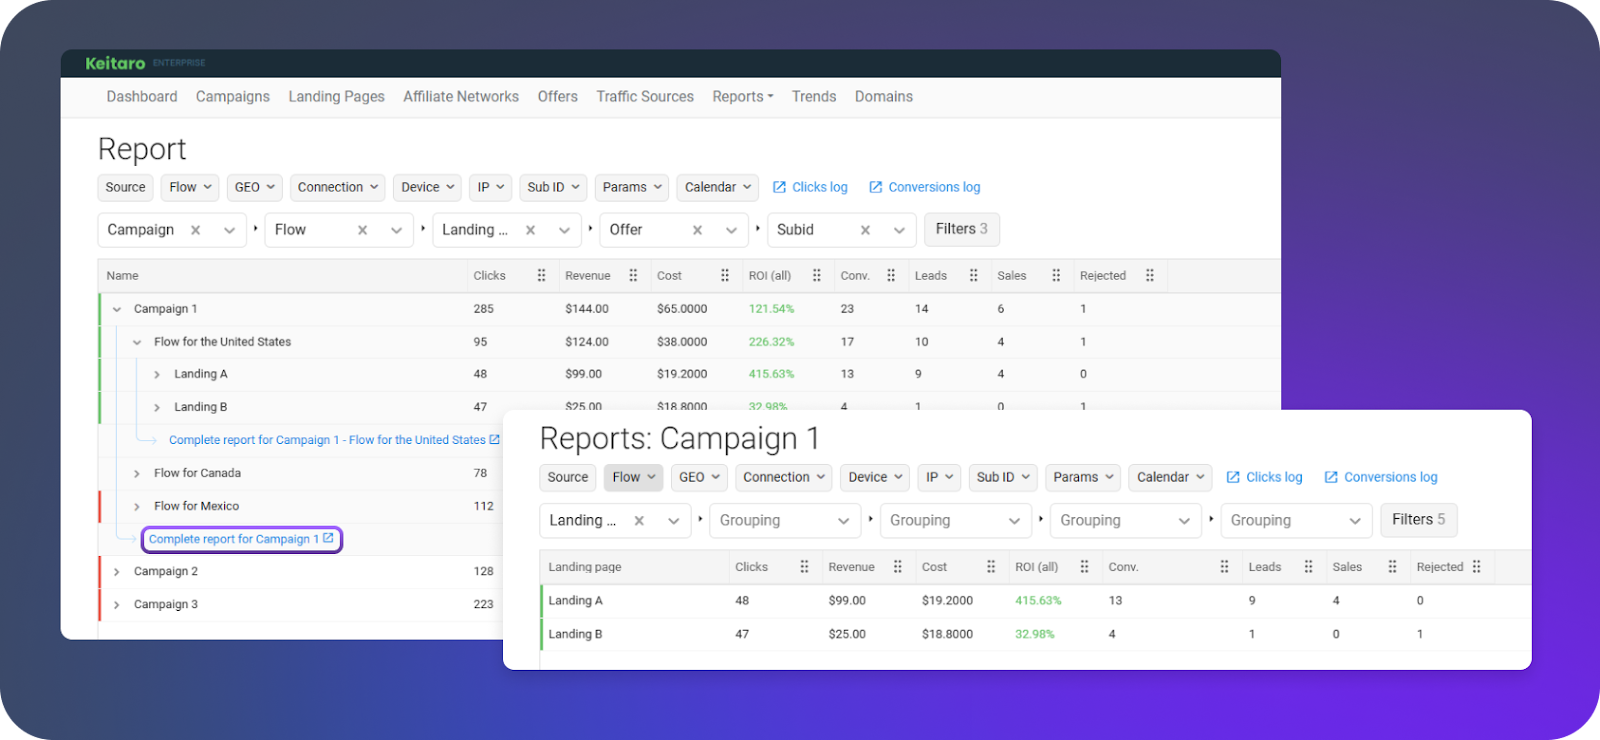Click Cost column drag handle in Report table
Viewport: 1600px width, 740px height.
[x=725, y=276]
